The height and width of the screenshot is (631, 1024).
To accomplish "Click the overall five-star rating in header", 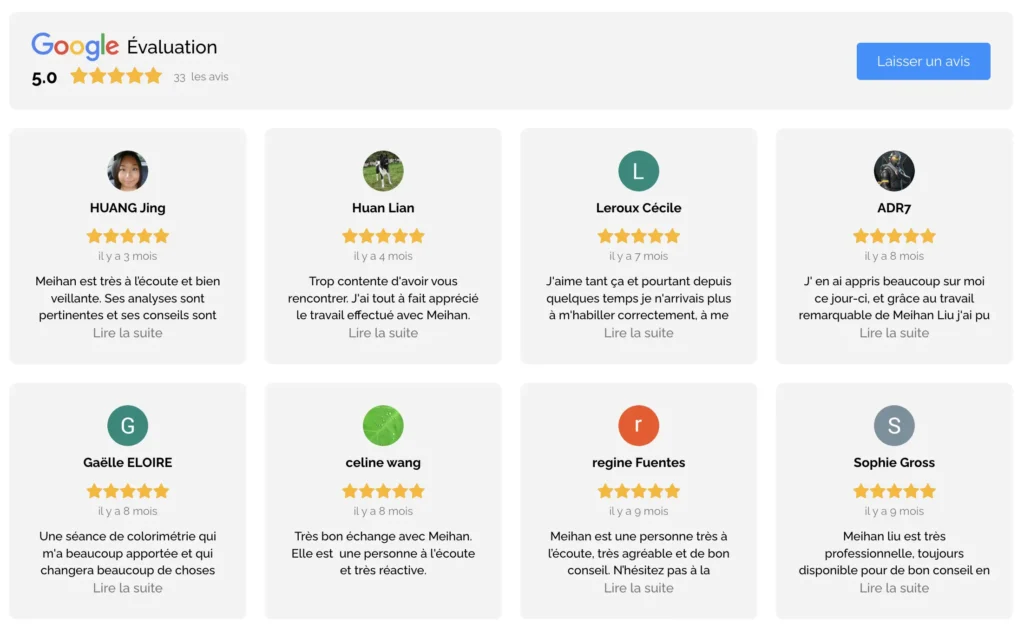I will click(116, 76).
